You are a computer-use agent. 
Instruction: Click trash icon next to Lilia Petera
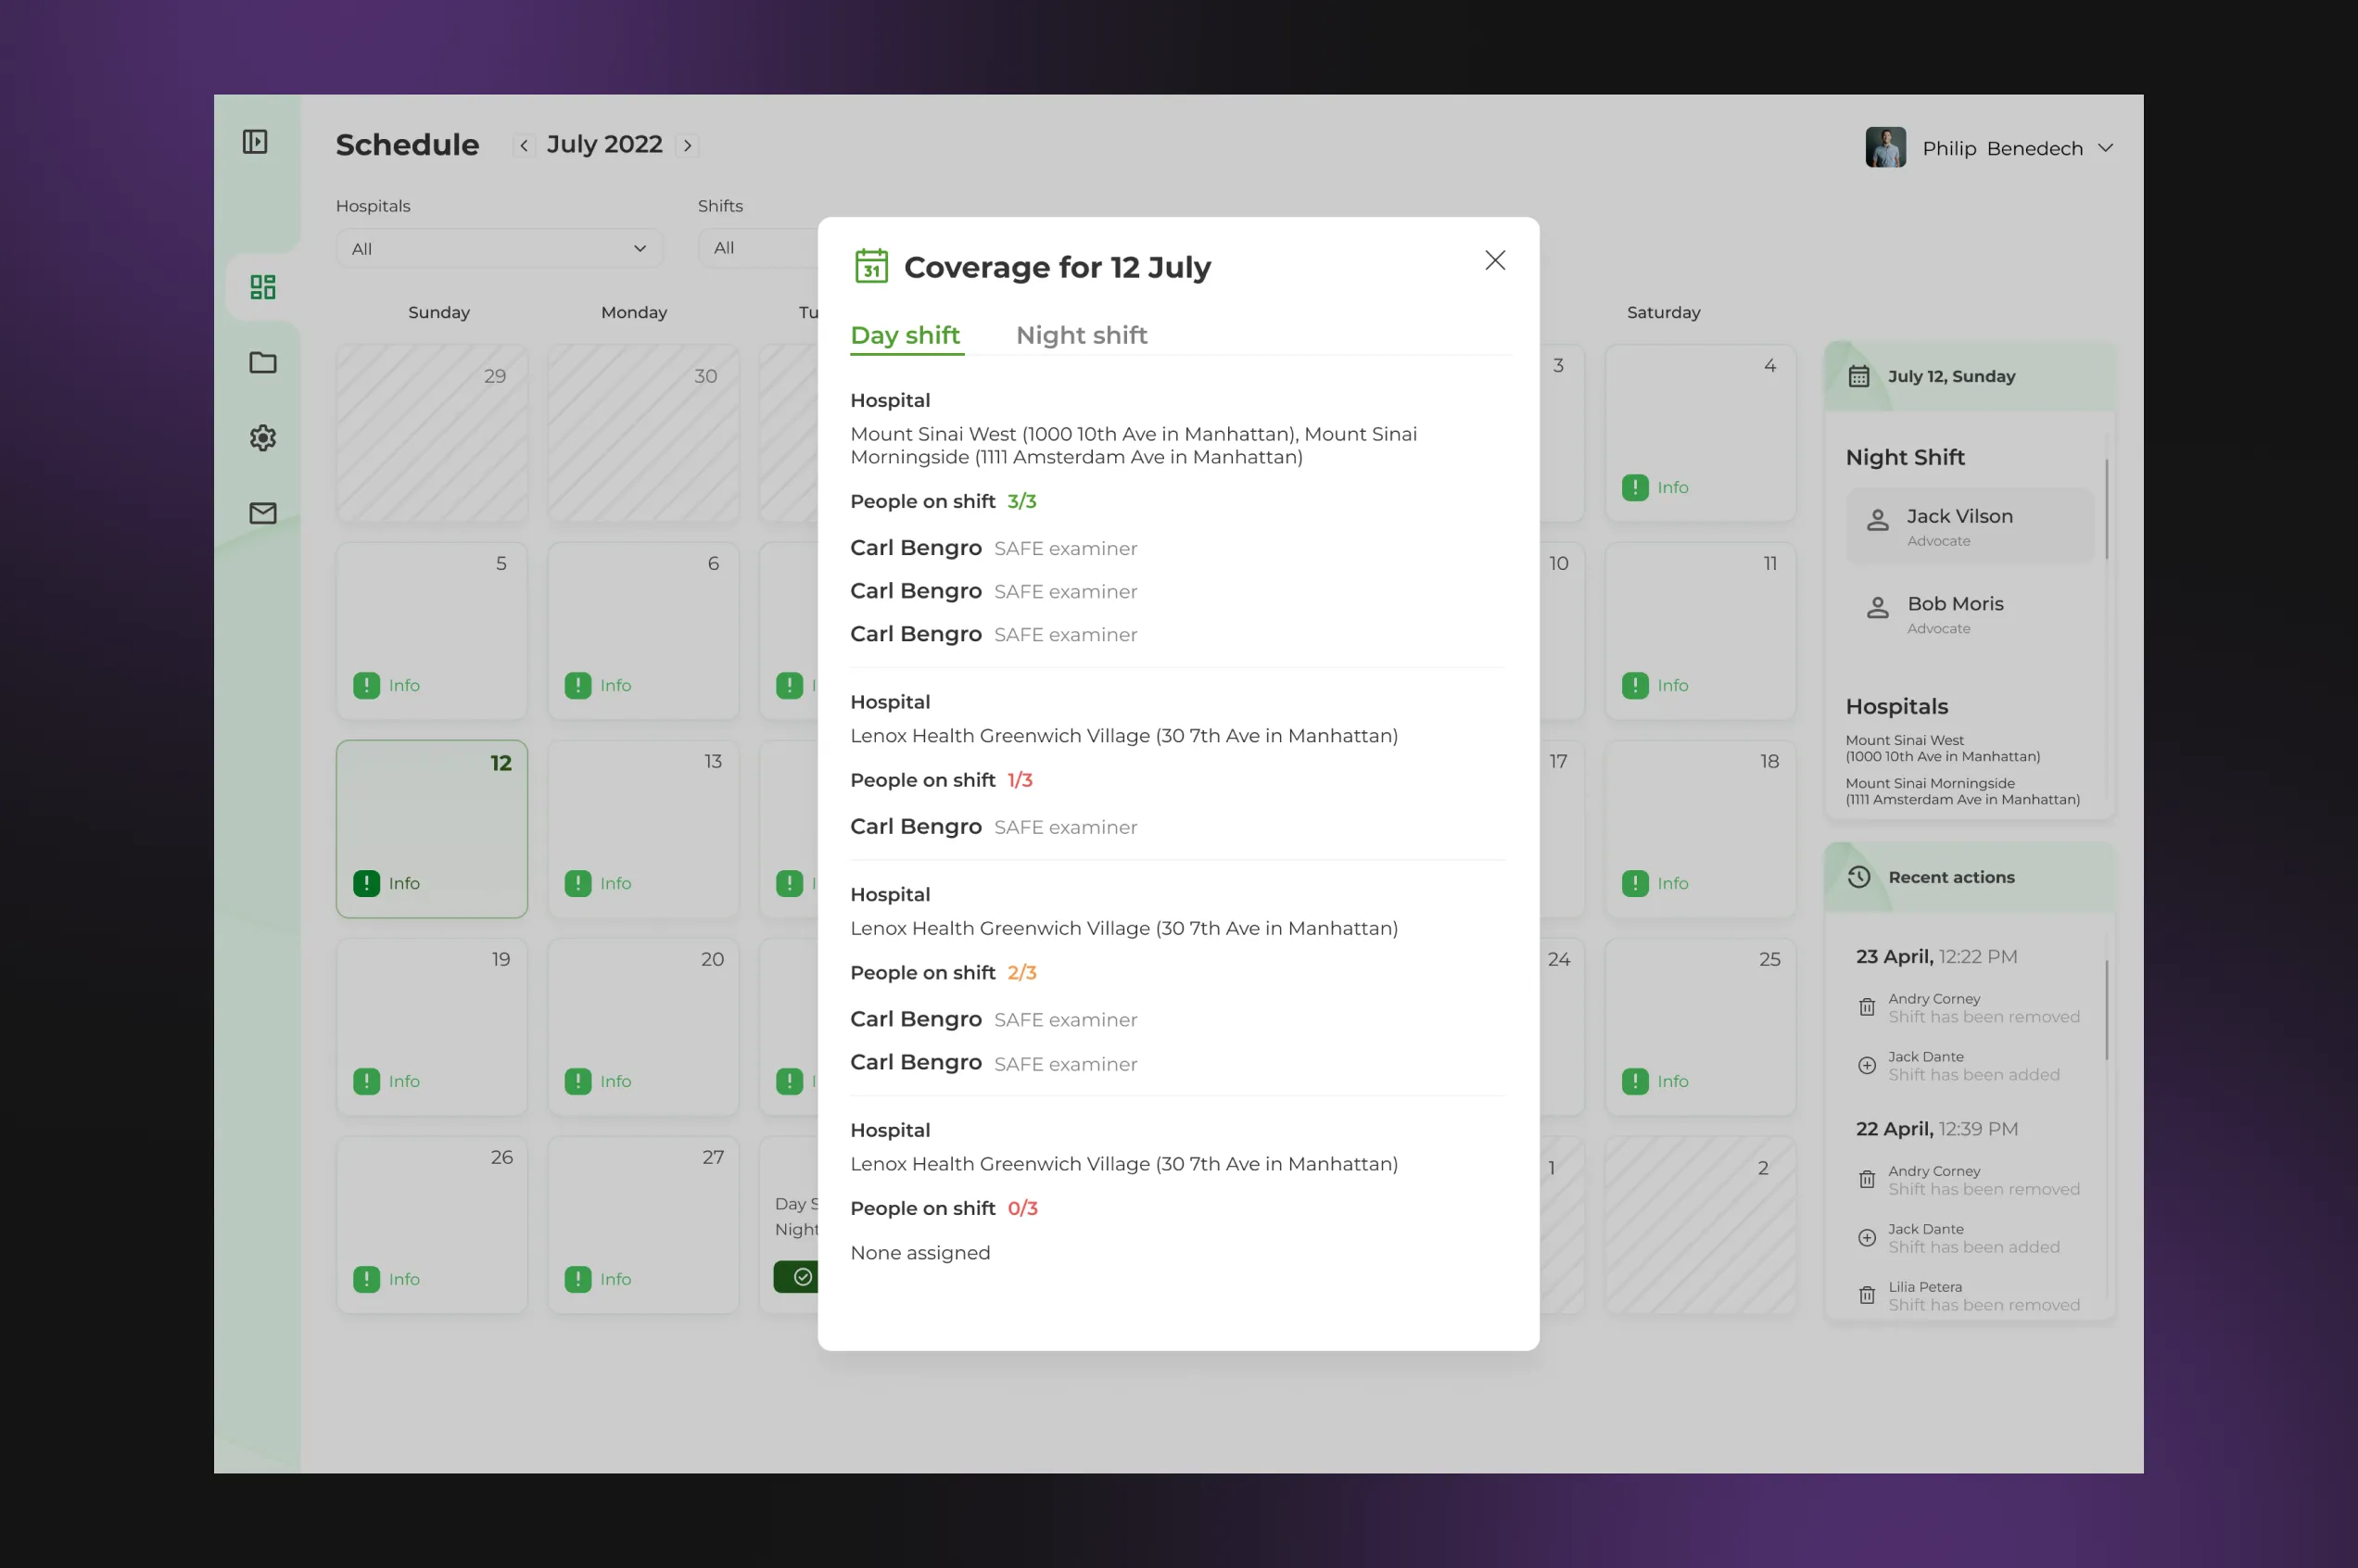click(1866, 1296)
